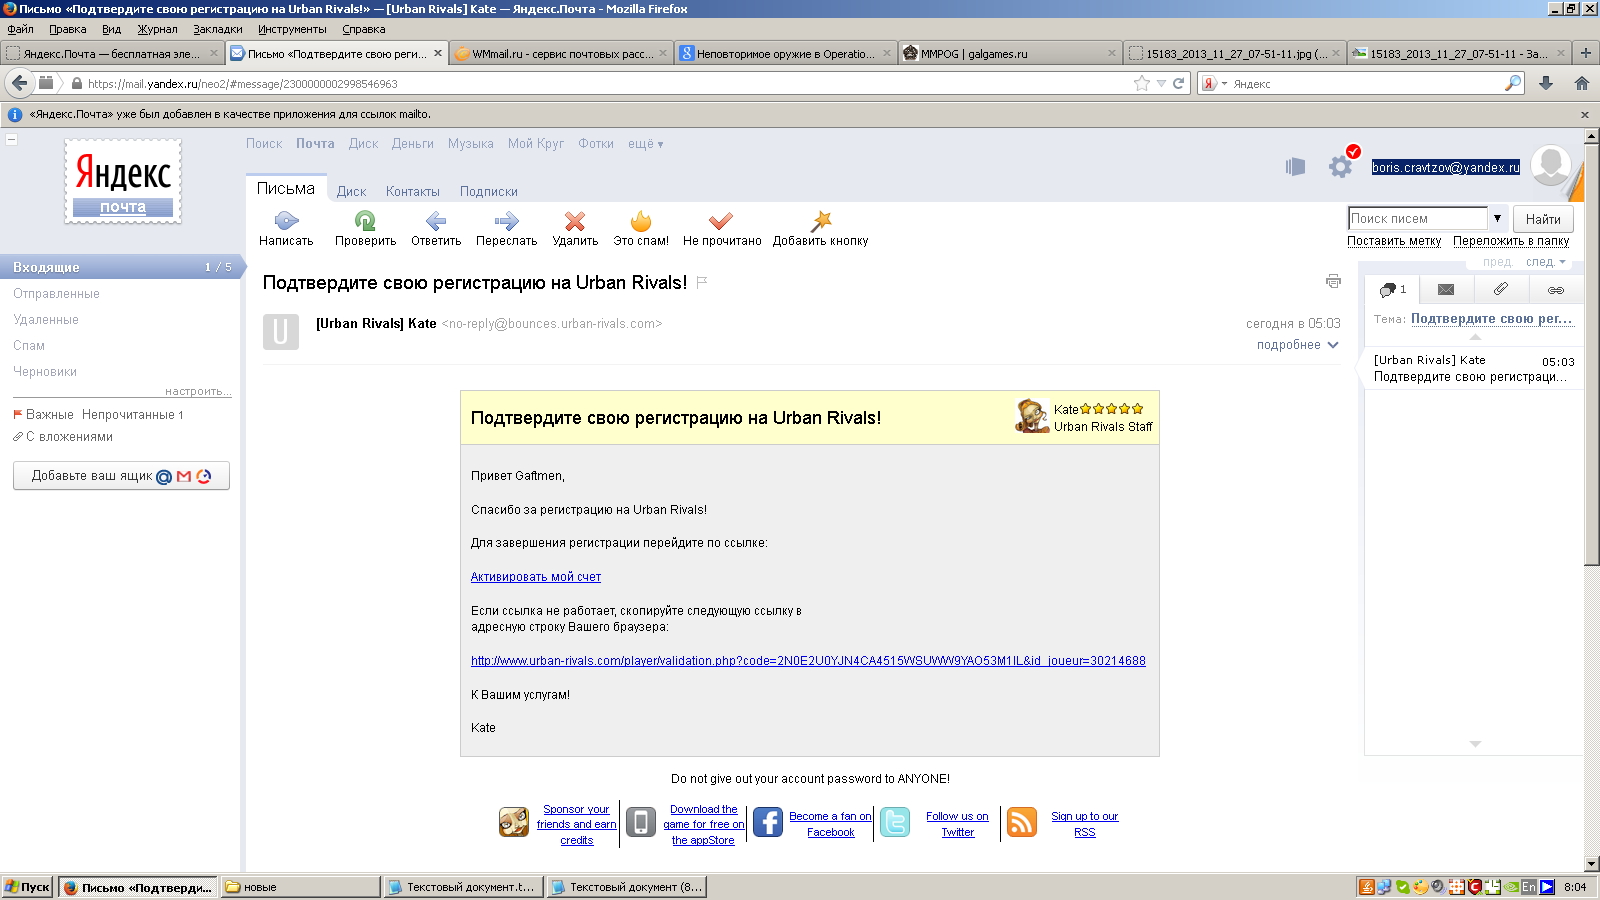This screenshot has width=1600, height=900.
Task: Reload page using address bar refresh icon
Action: point(1178,83)
